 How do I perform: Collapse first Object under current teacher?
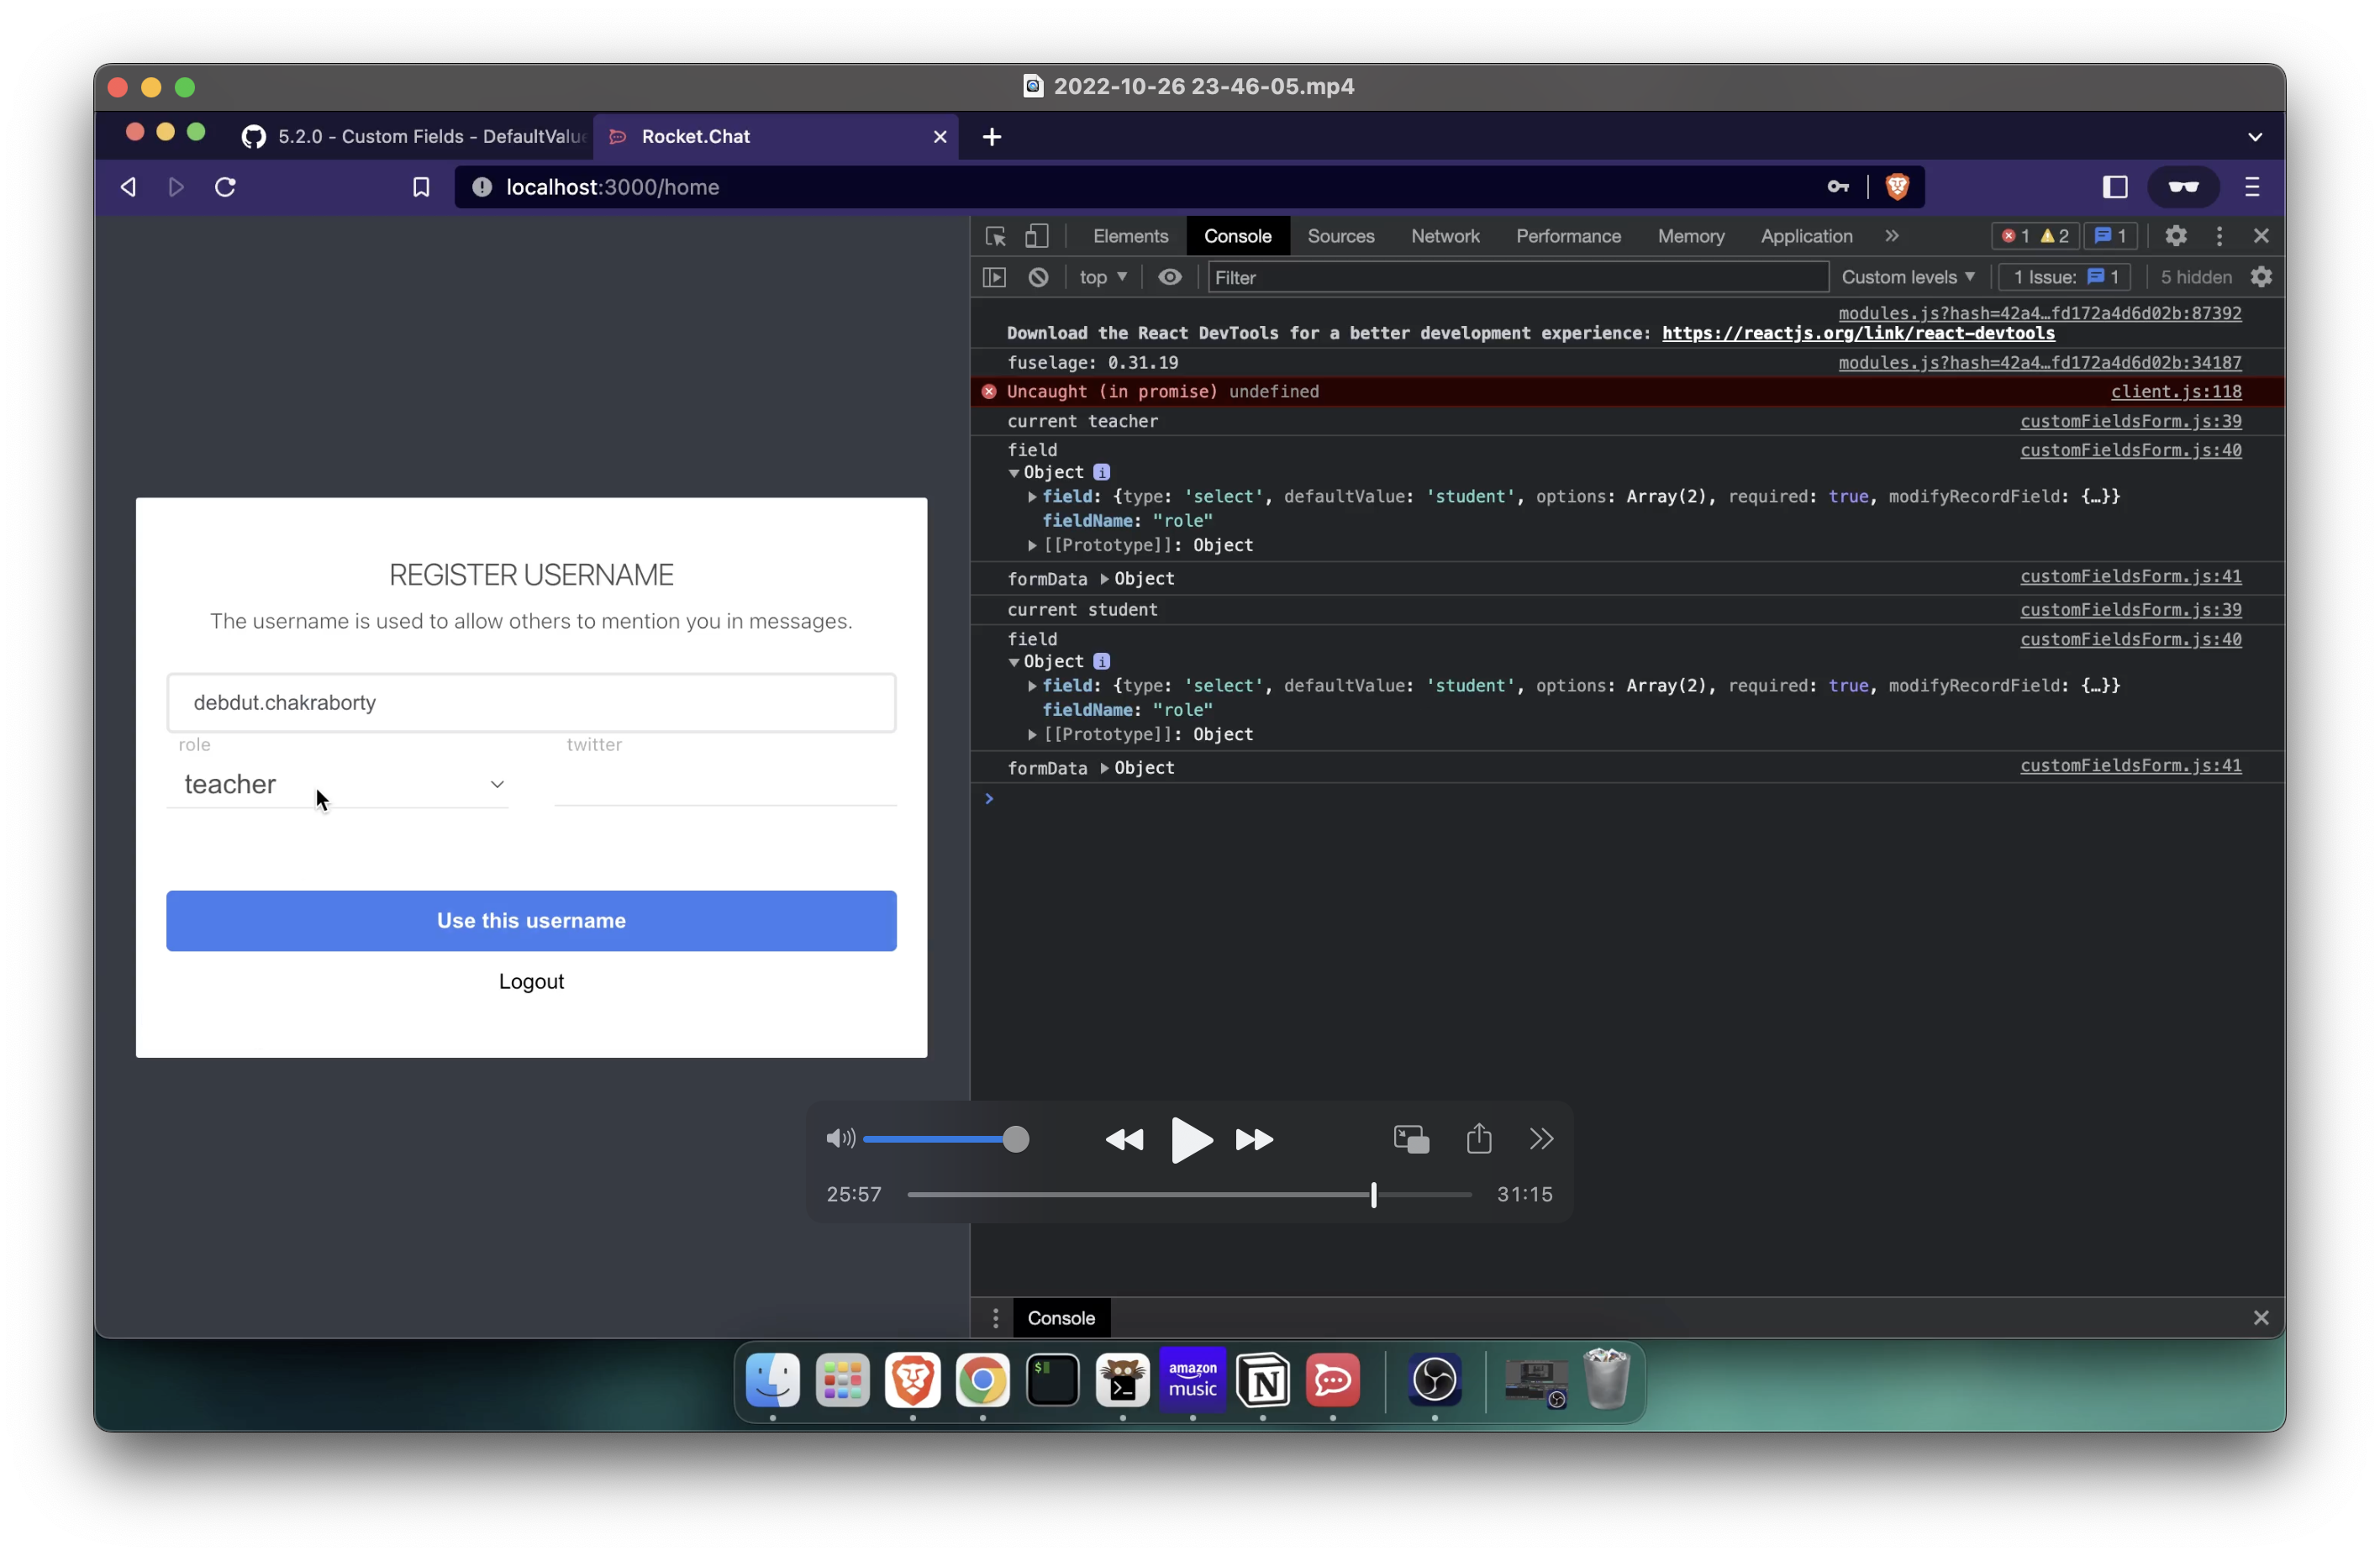click(1014, 473)
